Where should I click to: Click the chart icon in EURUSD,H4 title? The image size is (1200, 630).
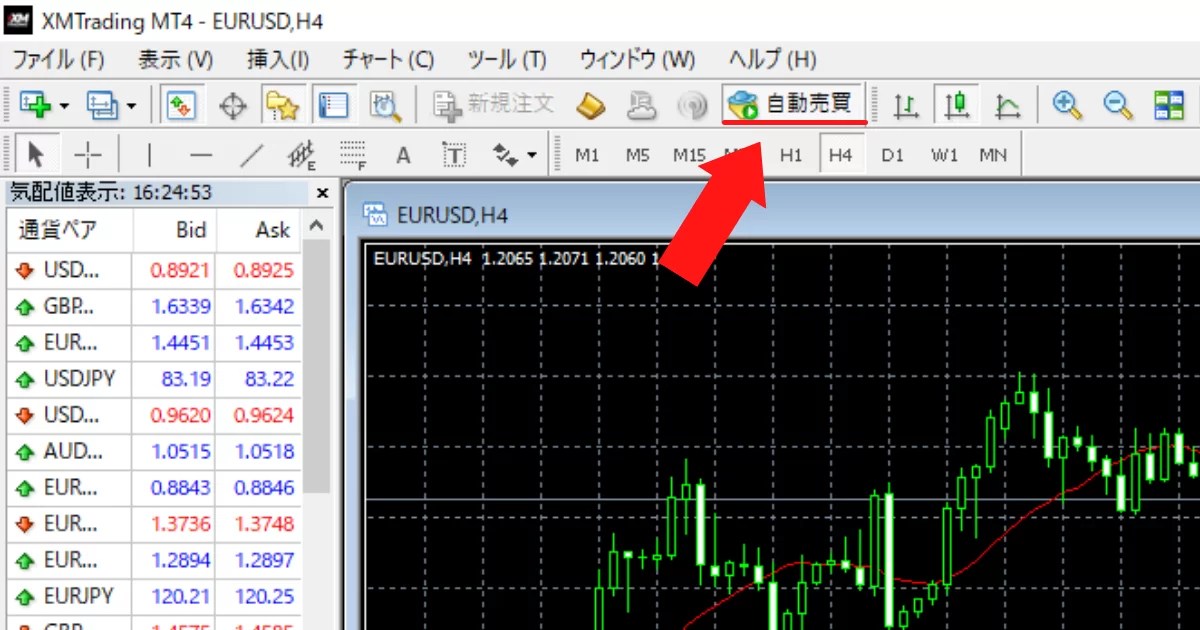point(377,214)
